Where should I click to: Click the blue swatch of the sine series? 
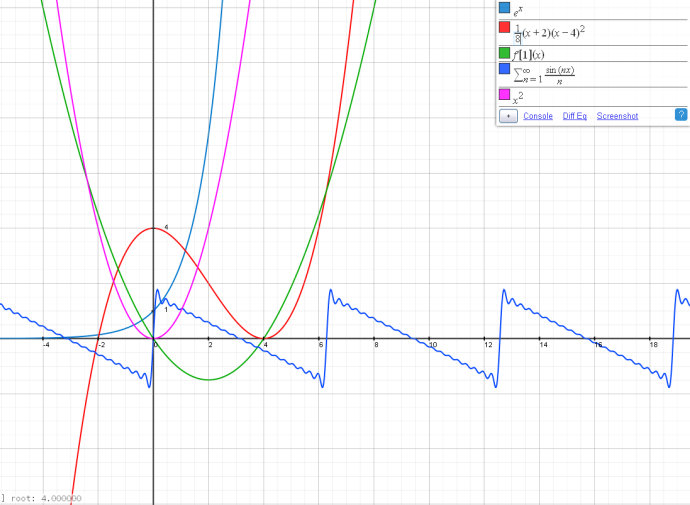coord(504,69)
